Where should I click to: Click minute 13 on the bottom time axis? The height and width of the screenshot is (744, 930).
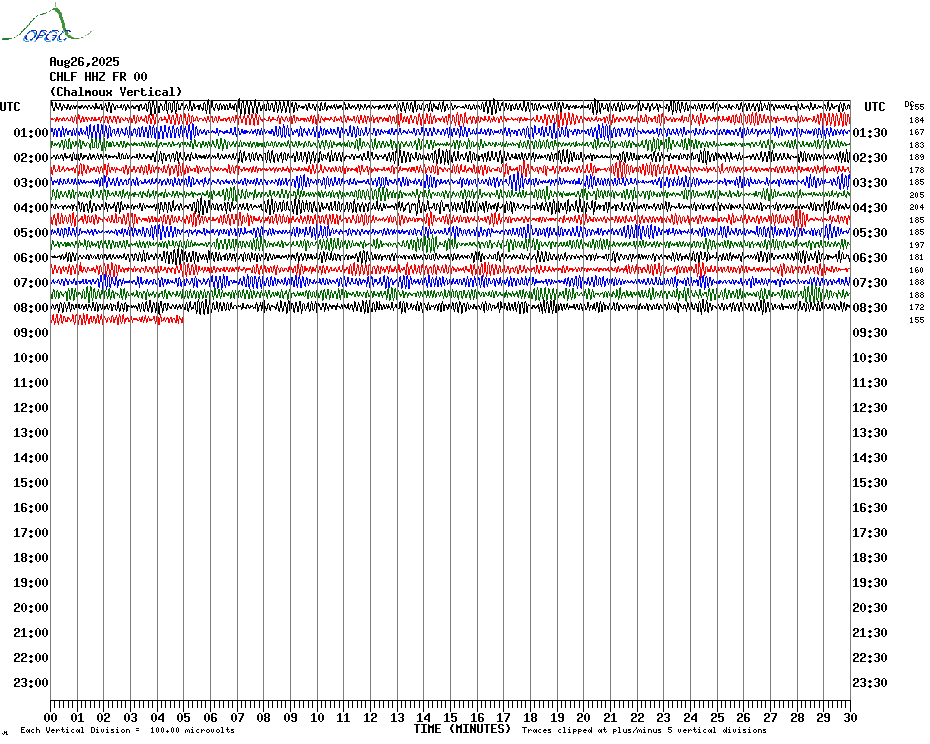coord(397,718)
